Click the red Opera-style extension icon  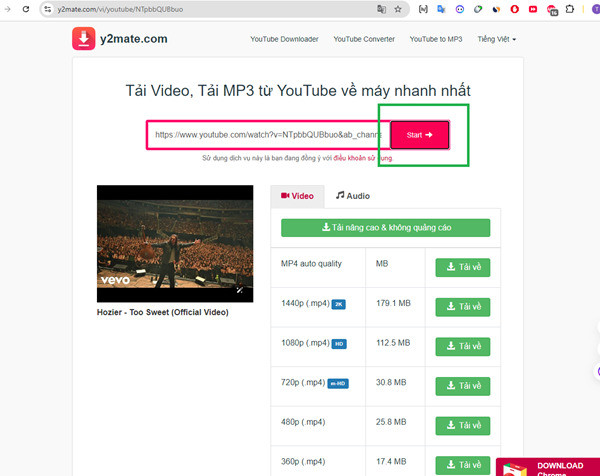click(x=515, y=9)
